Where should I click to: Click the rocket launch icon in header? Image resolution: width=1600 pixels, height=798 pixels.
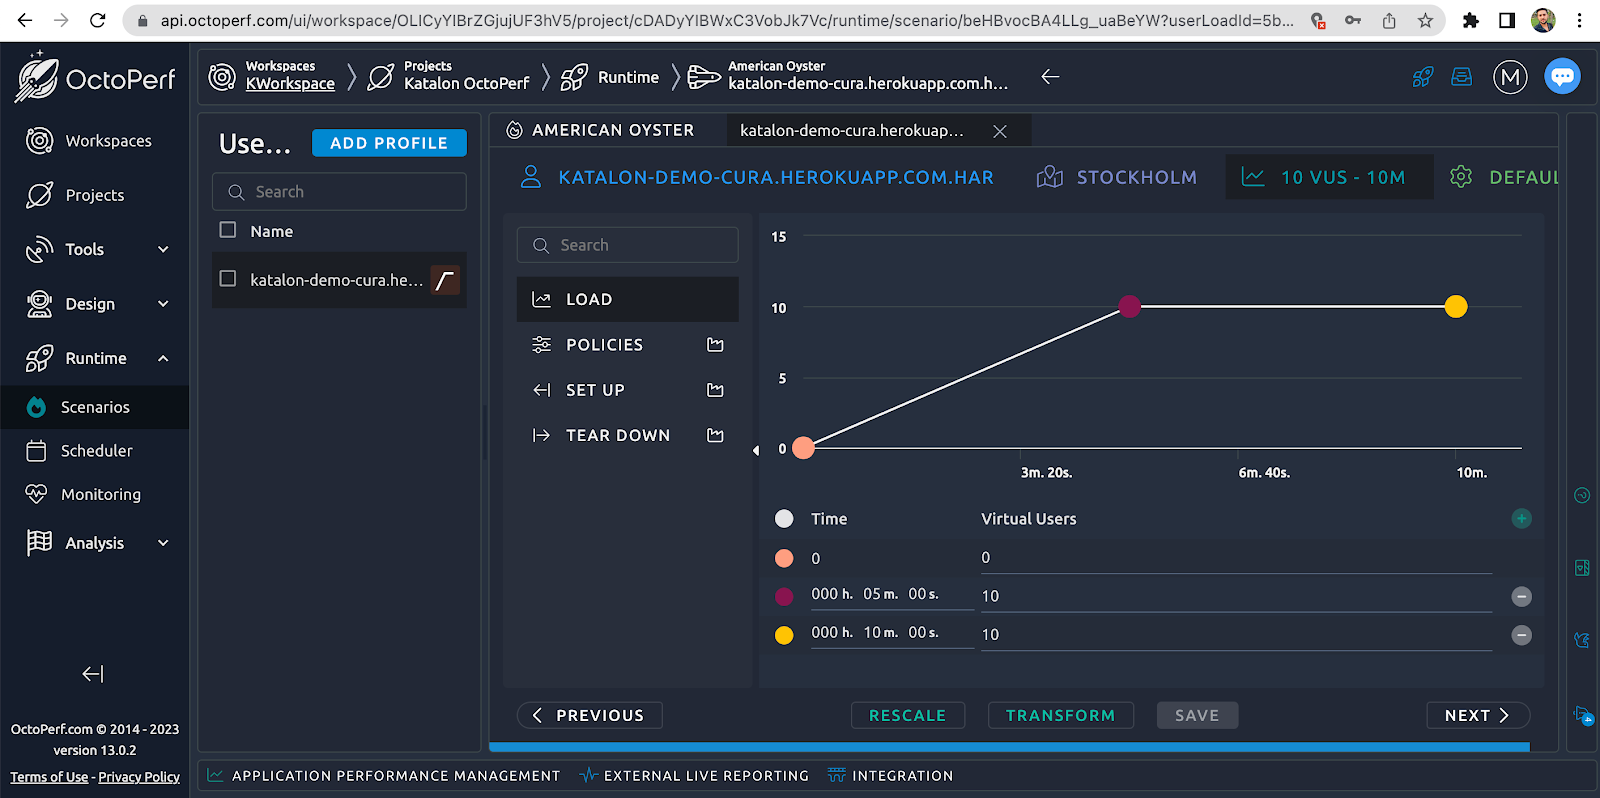point(1423,77)
